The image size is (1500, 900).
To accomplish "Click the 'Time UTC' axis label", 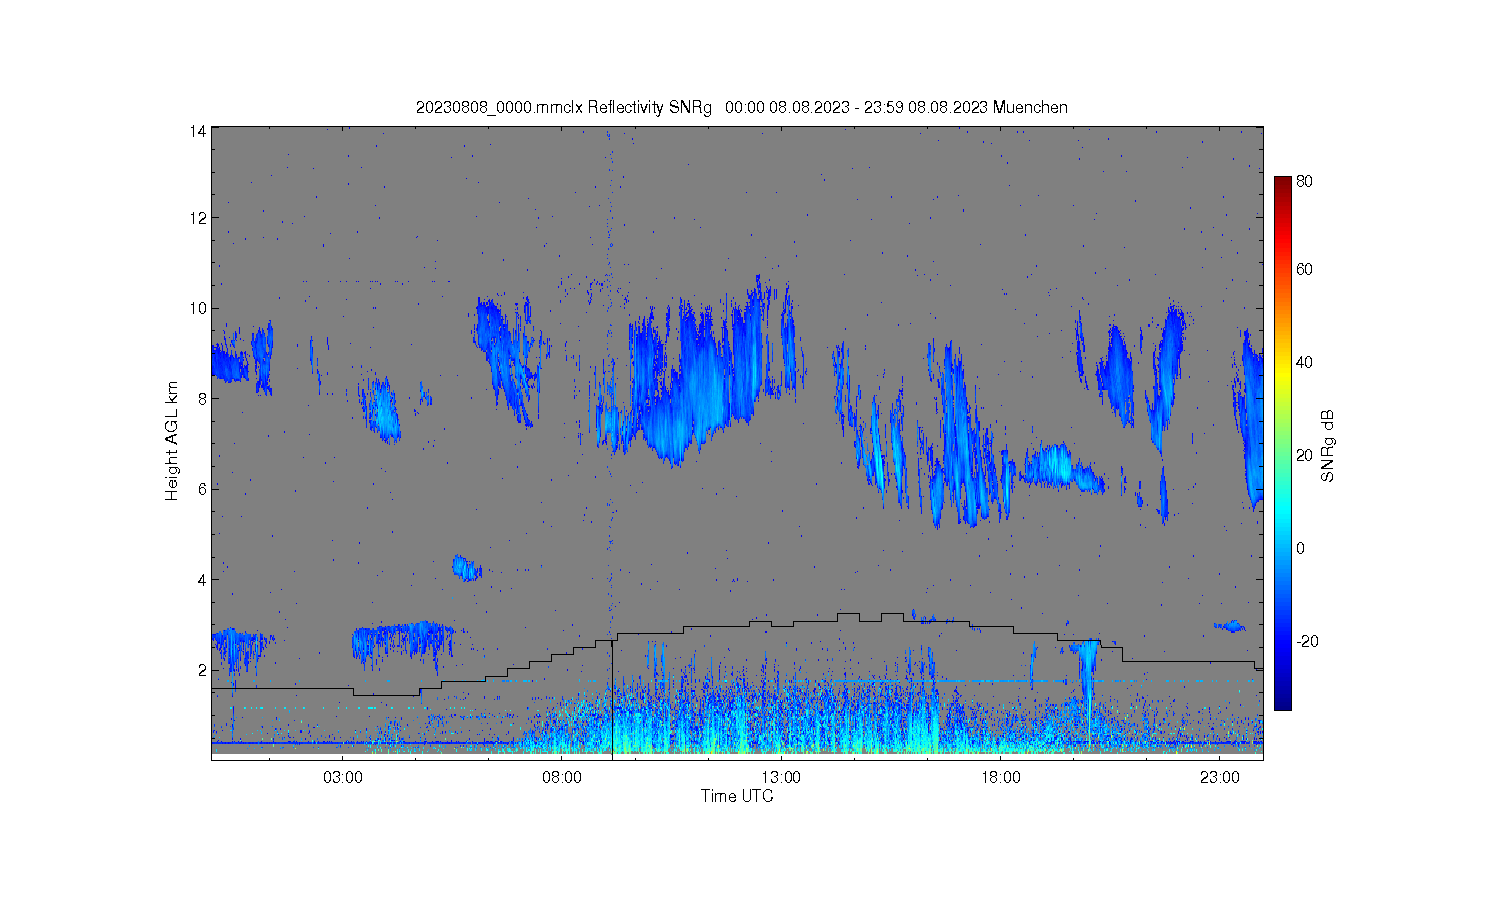I will coord(737,796).
